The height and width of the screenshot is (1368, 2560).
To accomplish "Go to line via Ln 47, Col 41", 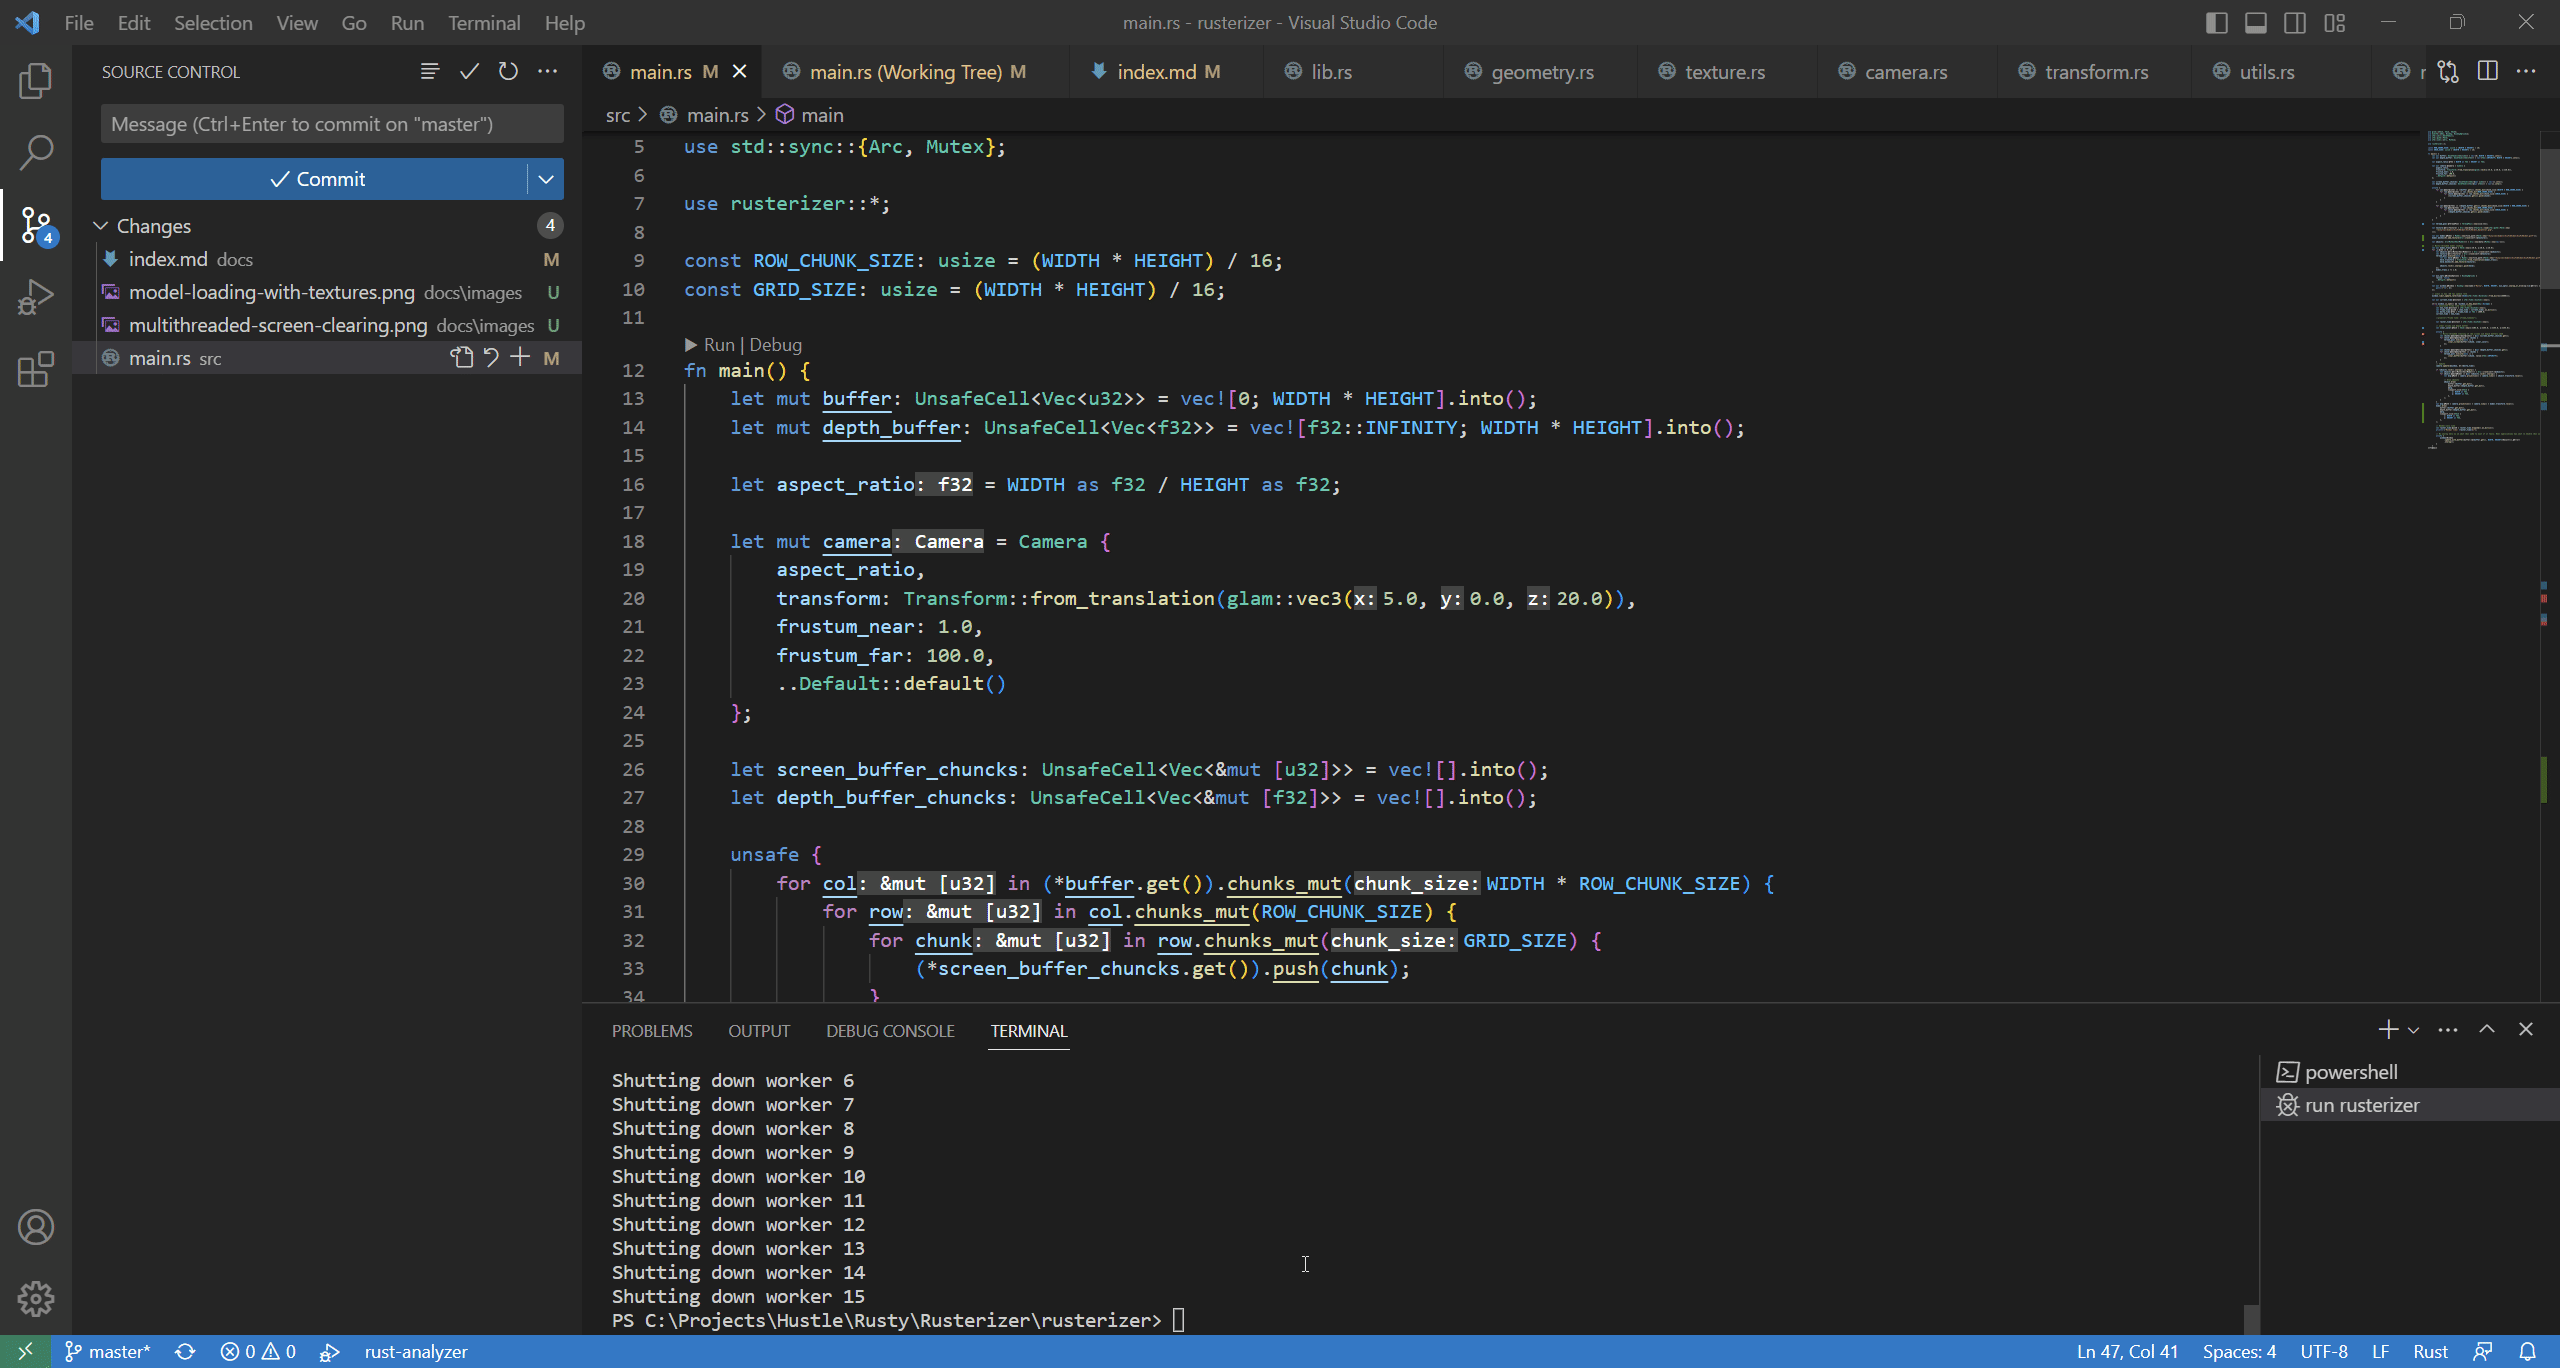I will [2127, 1352].
